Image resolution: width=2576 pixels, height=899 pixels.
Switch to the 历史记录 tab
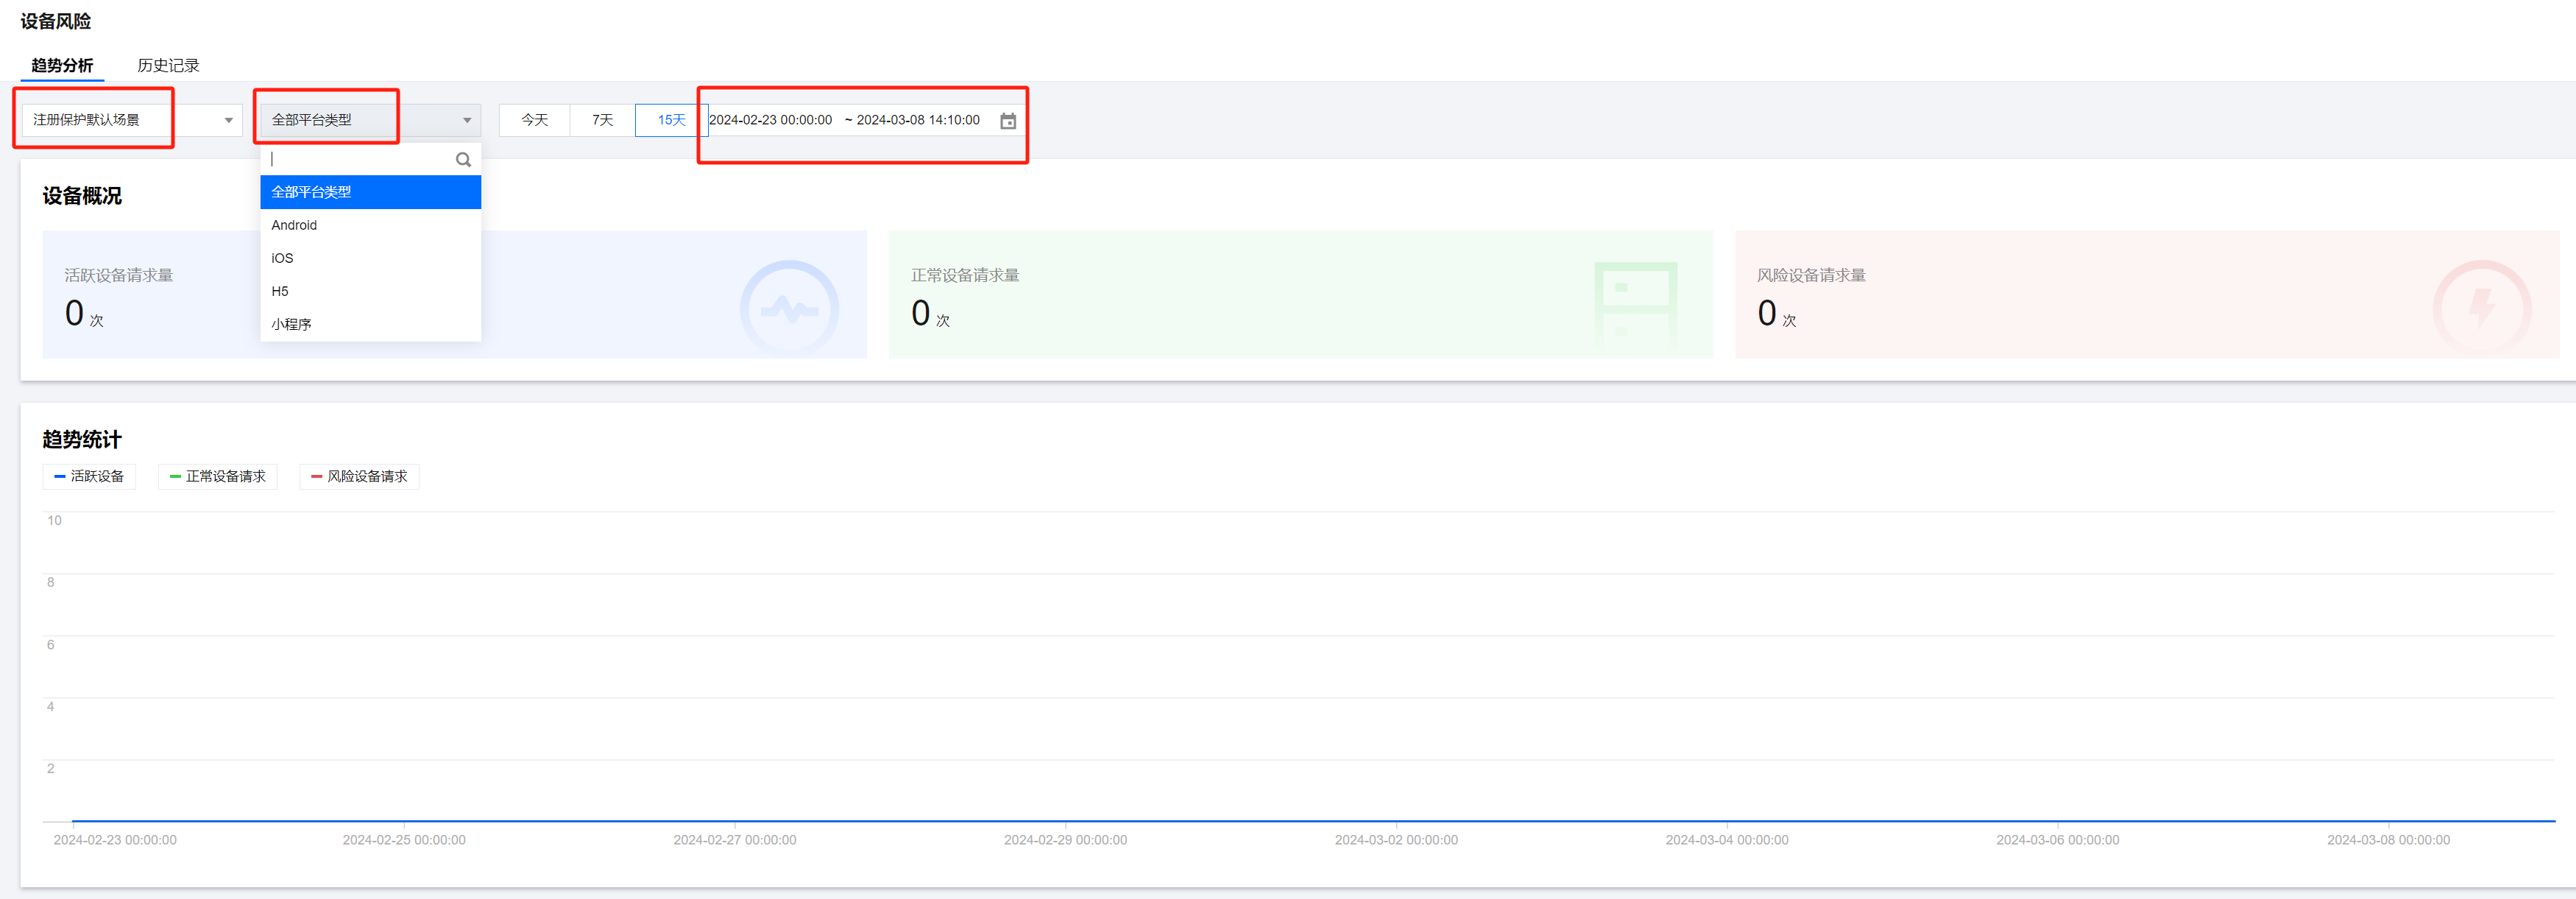click(x=168, y=65)
